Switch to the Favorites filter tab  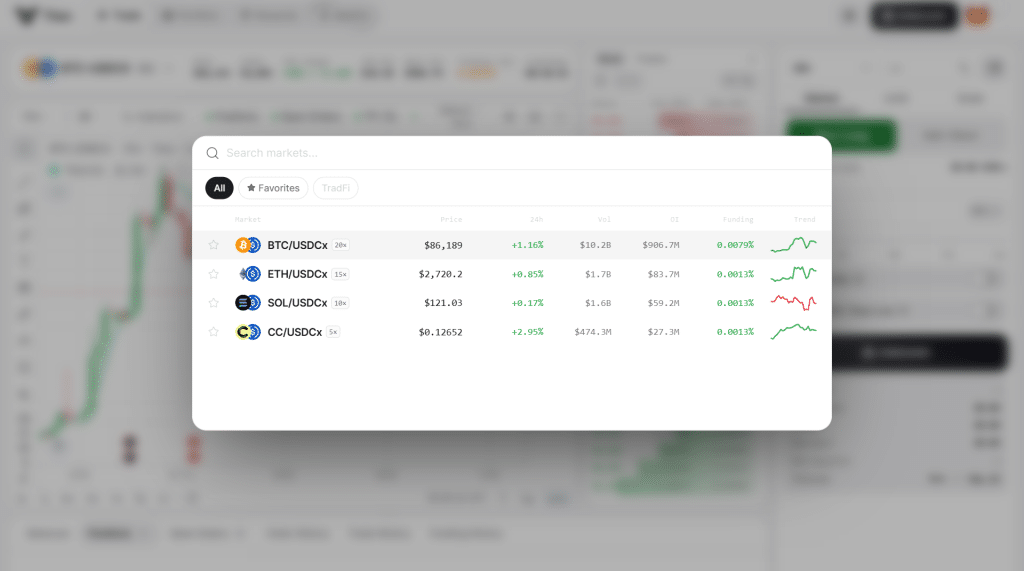[273, 188]
